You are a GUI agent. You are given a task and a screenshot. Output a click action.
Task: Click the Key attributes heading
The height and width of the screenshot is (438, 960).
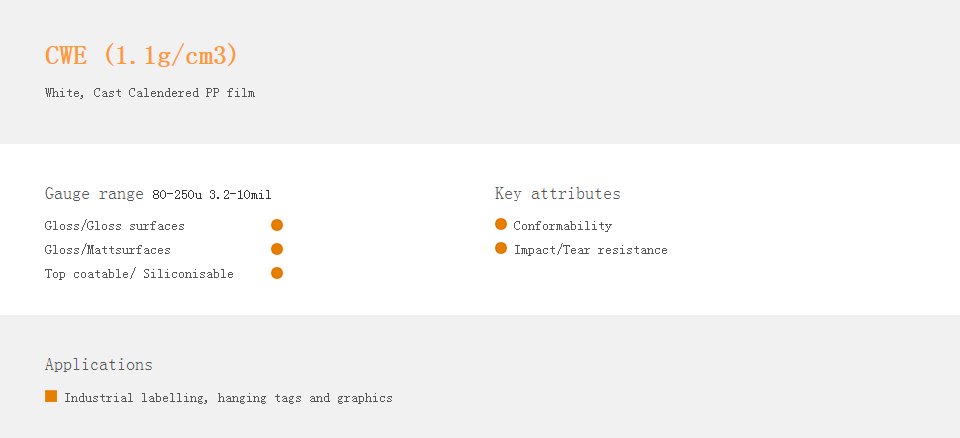coord(558,194)
